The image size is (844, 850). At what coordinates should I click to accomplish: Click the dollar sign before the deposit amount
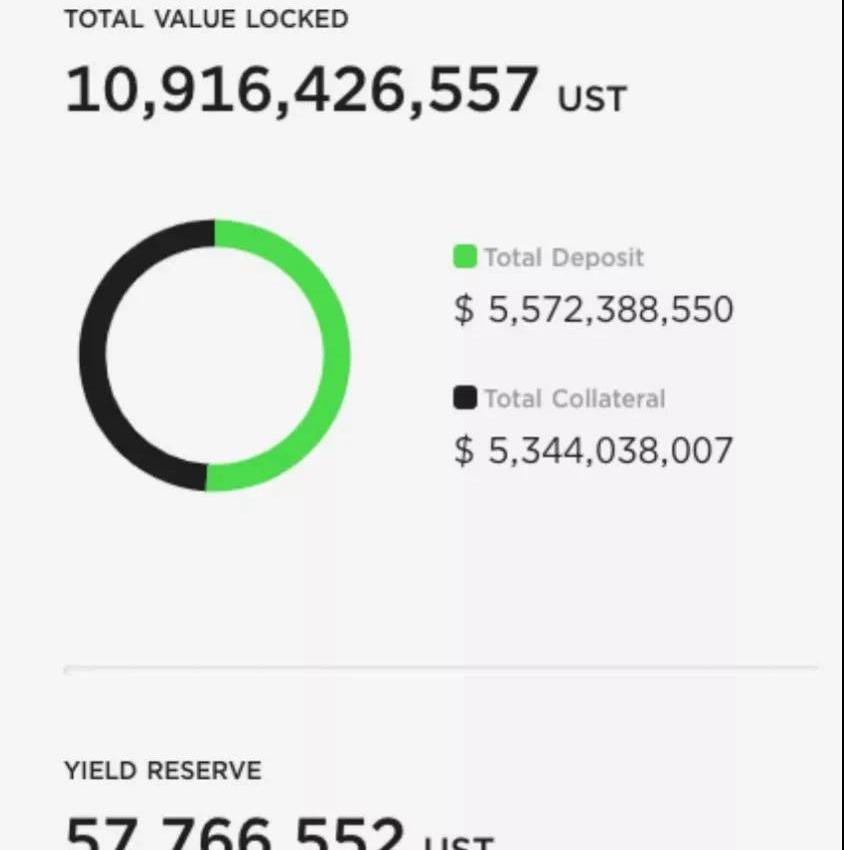(x=463, y=310)
